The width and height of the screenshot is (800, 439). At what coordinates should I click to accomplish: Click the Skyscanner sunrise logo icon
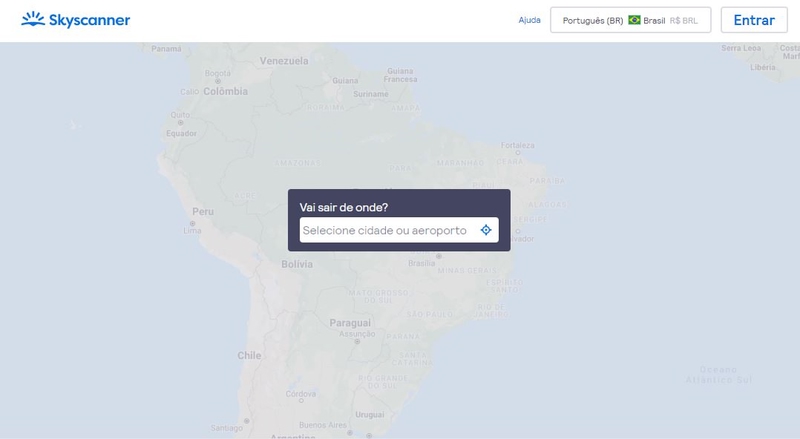(x=33, y=19)
